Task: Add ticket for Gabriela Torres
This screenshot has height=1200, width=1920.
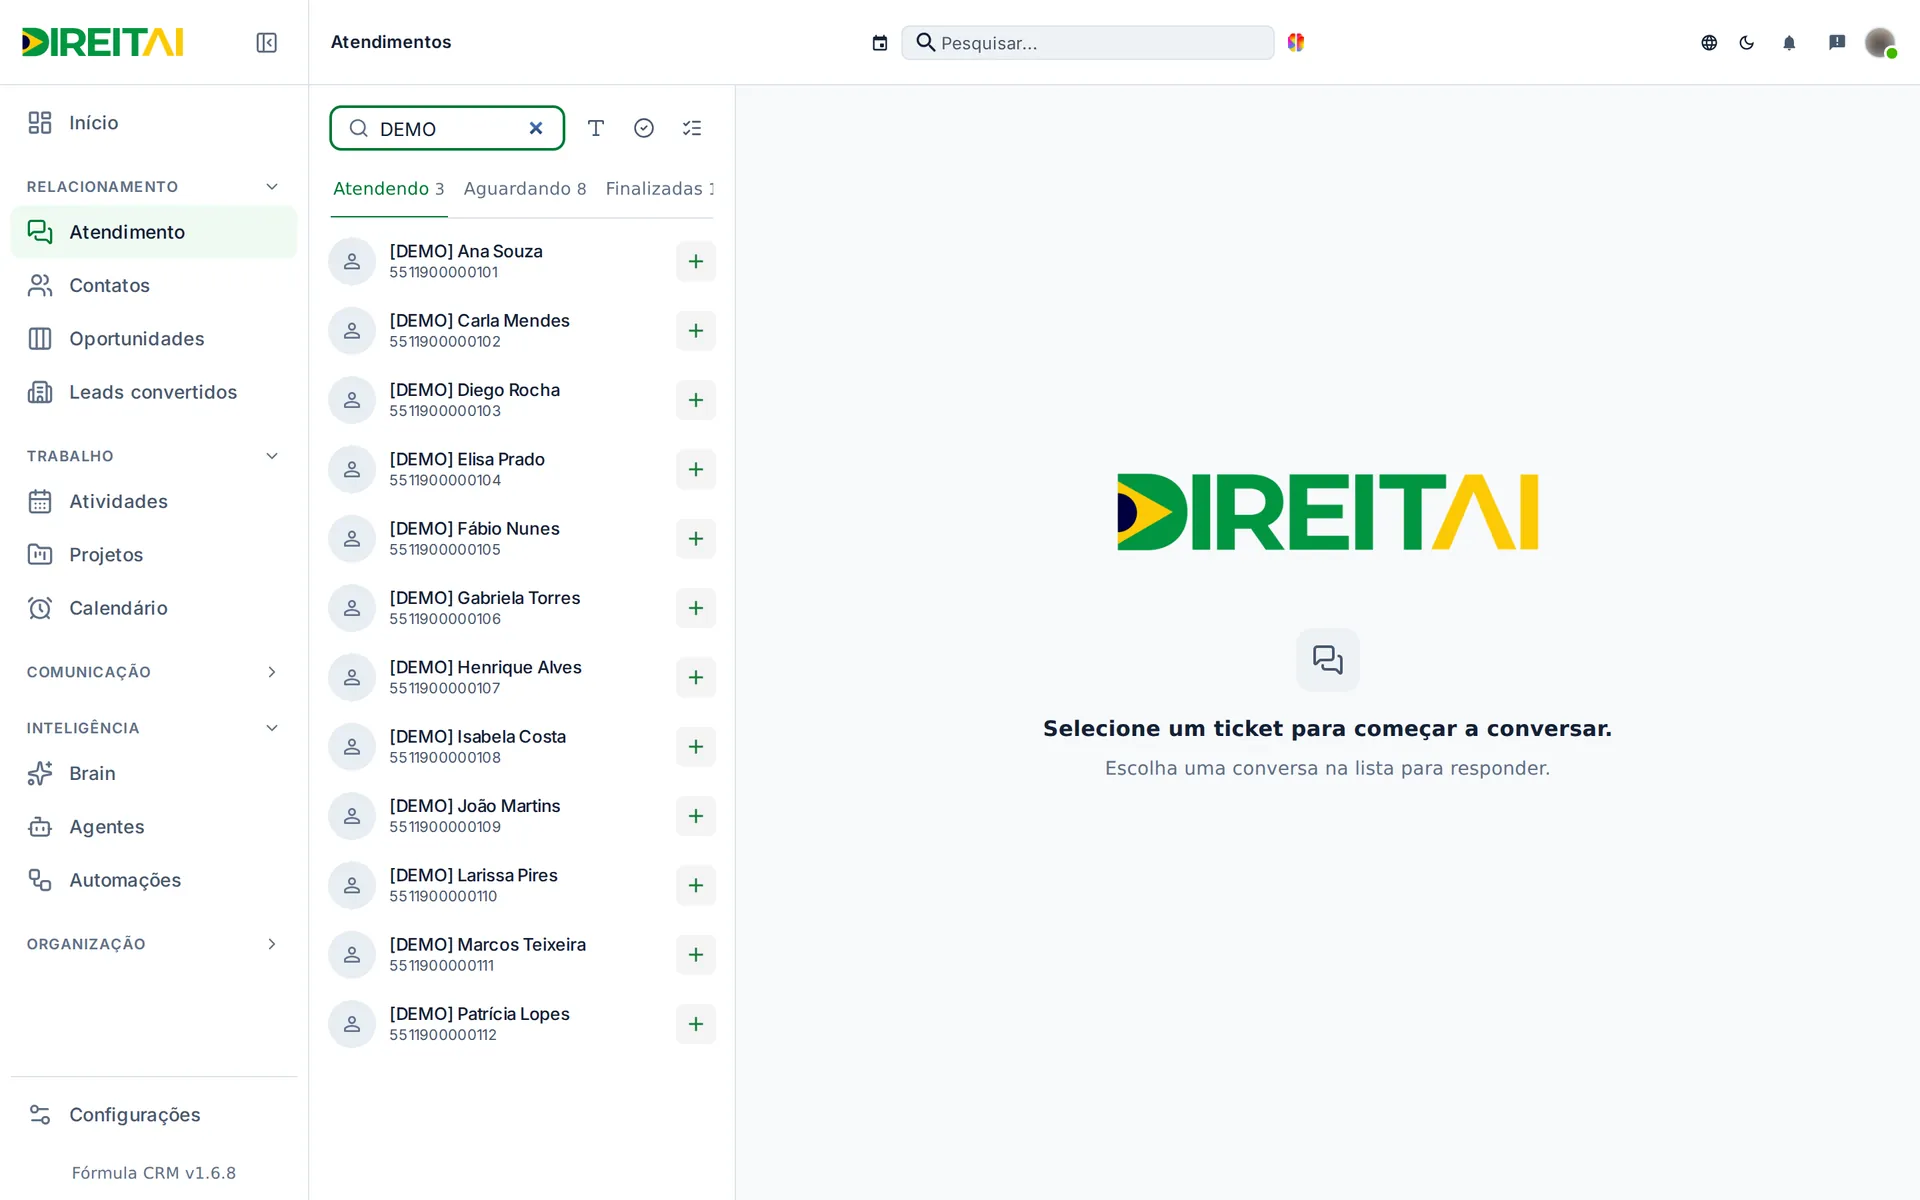Action: (x=696, y=608)
